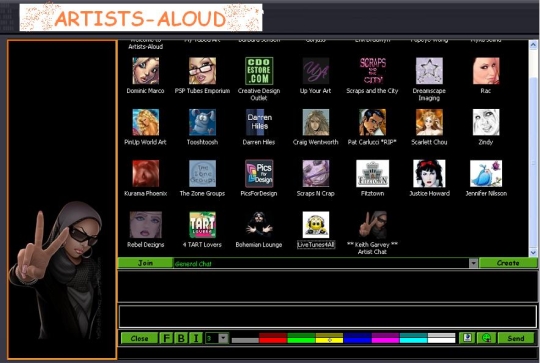The image size is (540, 363).
Task: Open the 4 TART Lovers room icon
Action: (202, 225)
